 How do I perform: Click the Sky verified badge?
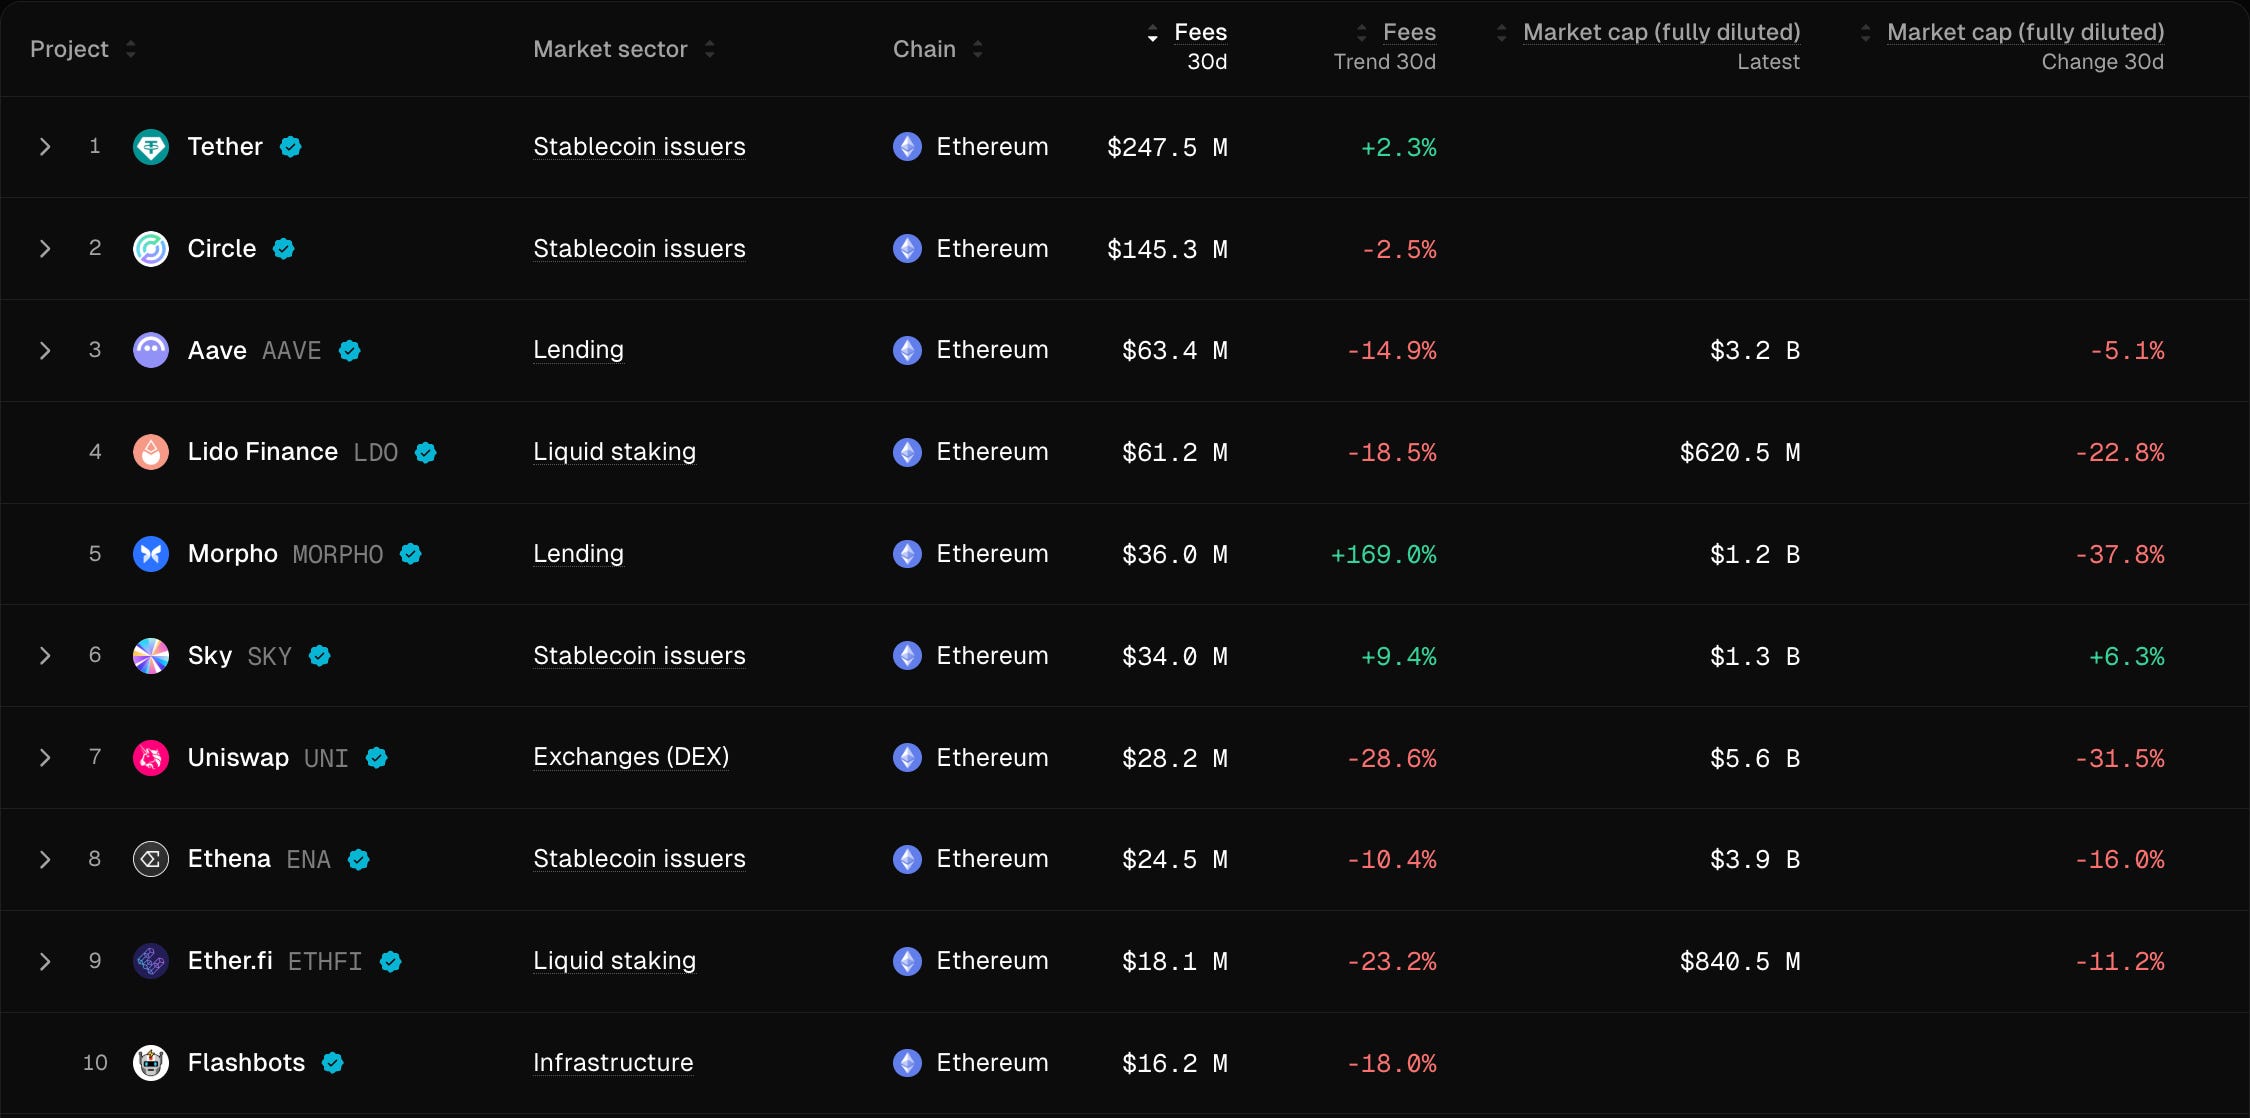click(319, 655)
